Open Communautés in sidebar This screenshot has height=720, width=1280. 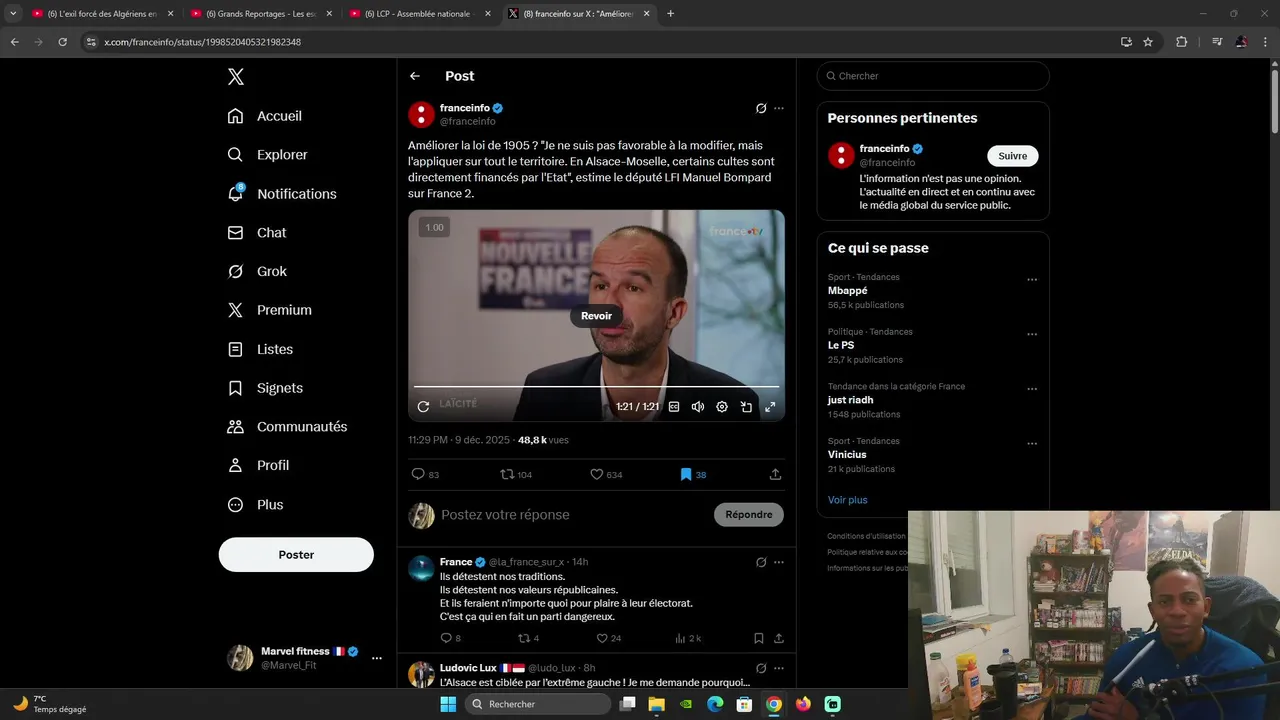287,426
